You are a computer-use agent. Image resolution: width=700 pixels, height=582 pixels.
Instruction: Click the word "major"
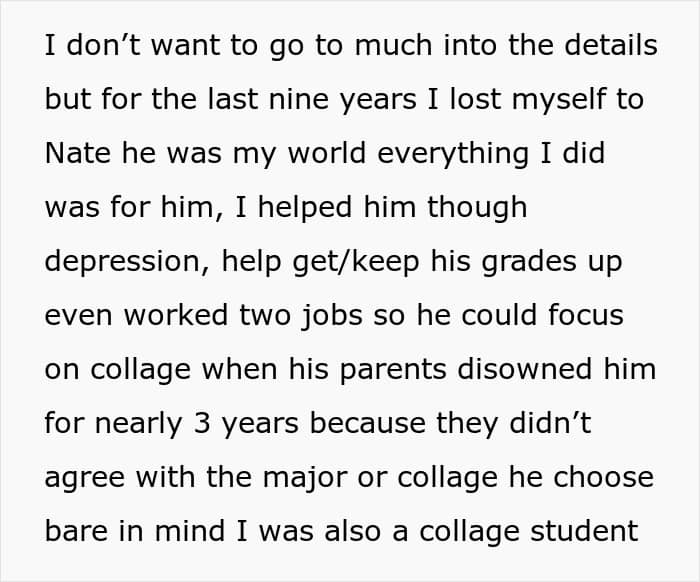[x=304, y=478]
